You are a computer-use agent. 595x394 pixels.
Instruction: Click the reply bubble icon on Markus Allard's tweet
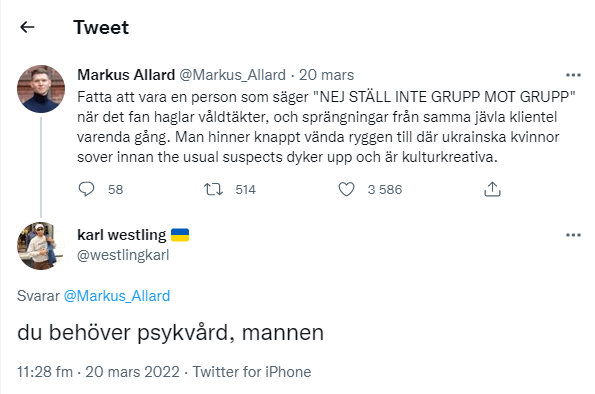click(86, 189)
